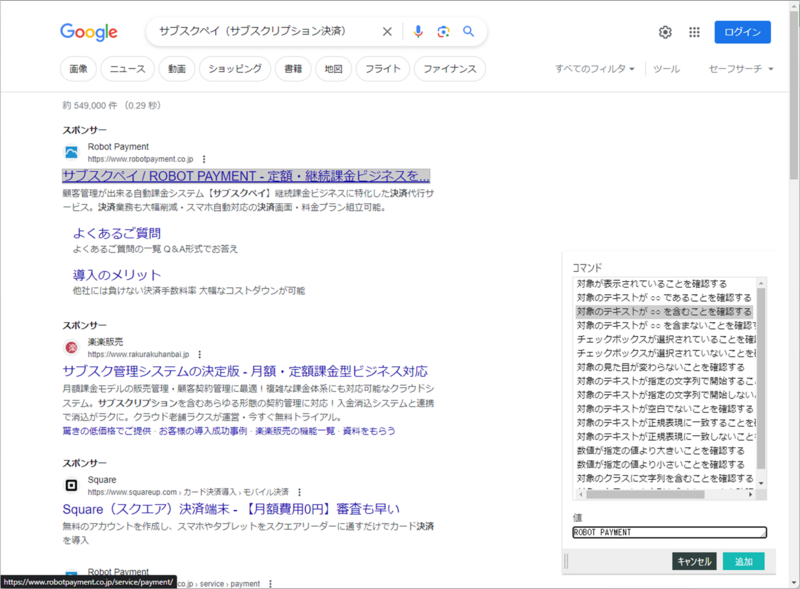Select the 書籍 filter tab
The width and height of the screenshot is (800, 589).
point(293,69)
